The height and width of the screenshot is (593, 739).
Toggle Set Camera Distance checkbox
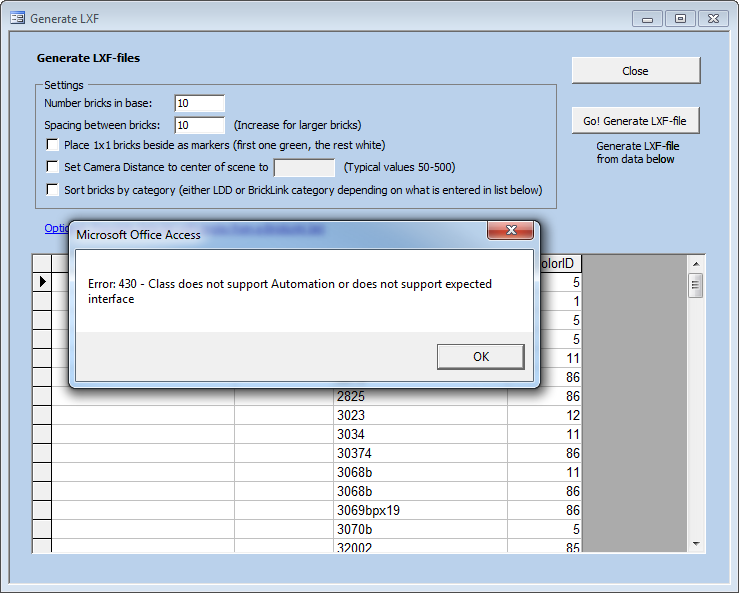click(53, 166)
